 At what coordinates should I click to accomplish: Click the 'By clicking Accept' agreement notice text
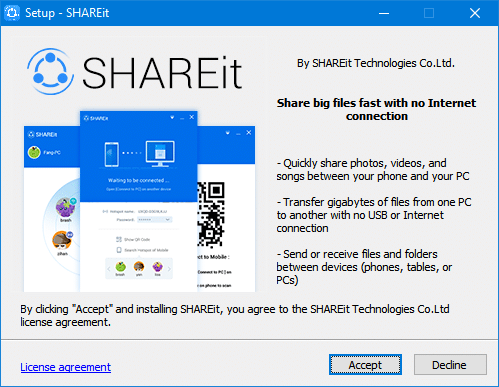pos(235,315)
